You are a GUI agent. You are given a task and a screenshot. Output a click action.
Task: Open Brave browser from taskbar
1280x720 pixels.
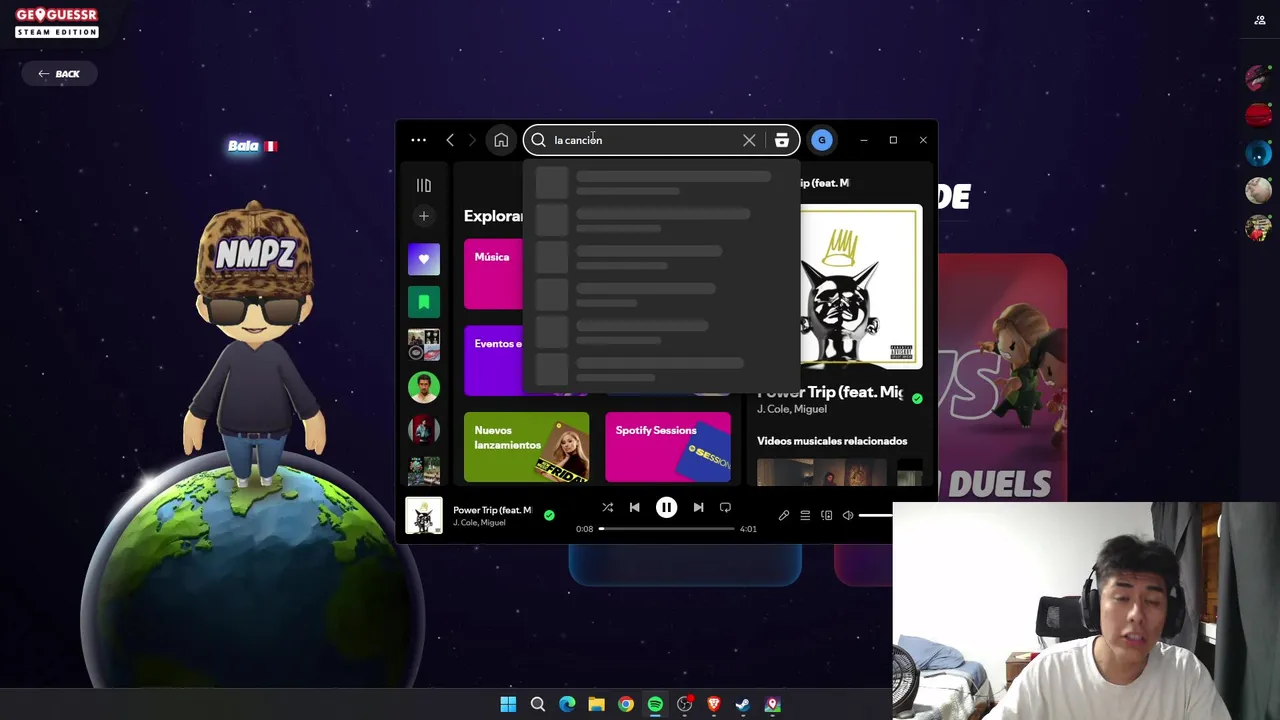713,705
